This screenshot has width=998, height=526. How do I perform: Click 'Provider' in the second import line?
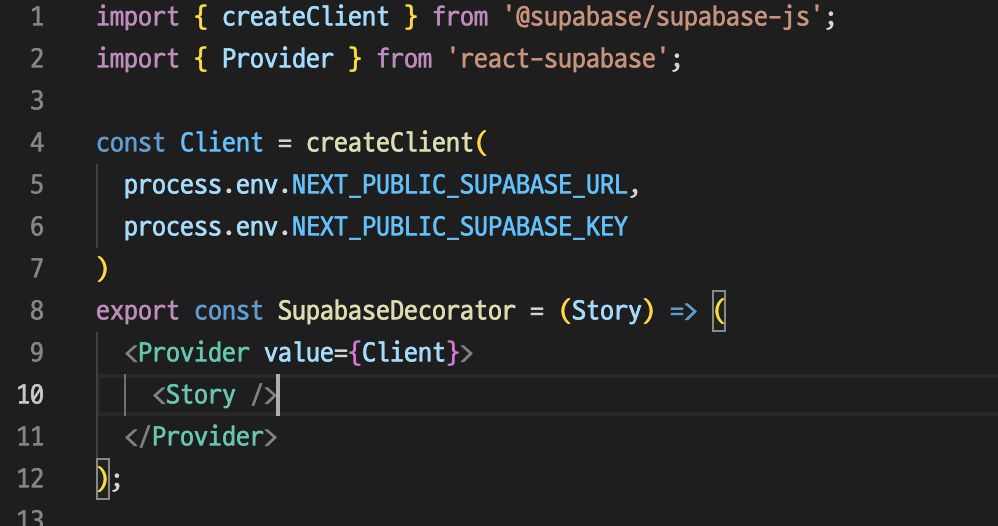(278, 59)
